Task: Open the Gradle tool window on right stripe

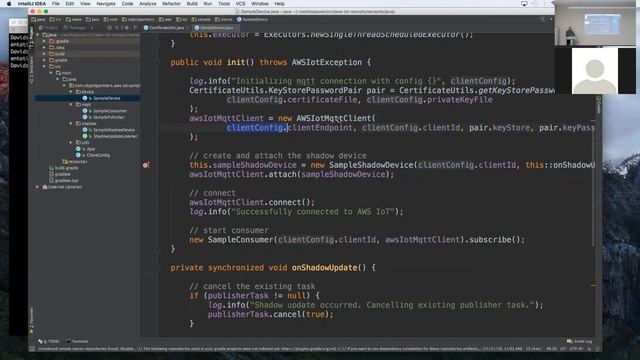Action: pyautogui.click(x=598, y=105)
